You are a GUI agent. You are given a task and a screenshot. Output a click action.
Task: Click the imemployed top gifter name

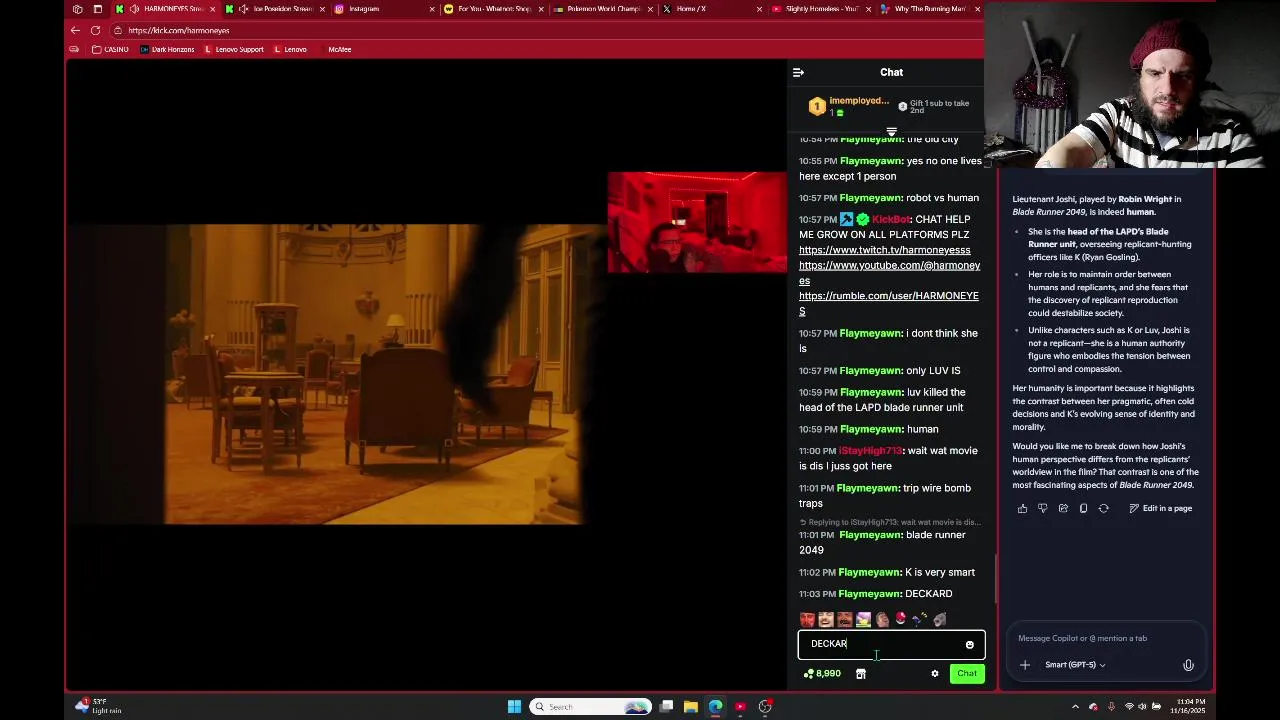point(859,101)
